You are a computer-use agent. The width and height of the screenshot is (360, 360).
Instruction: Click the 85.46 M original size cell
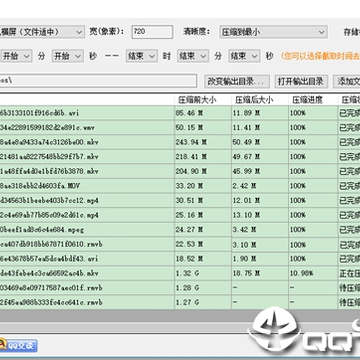203,113
